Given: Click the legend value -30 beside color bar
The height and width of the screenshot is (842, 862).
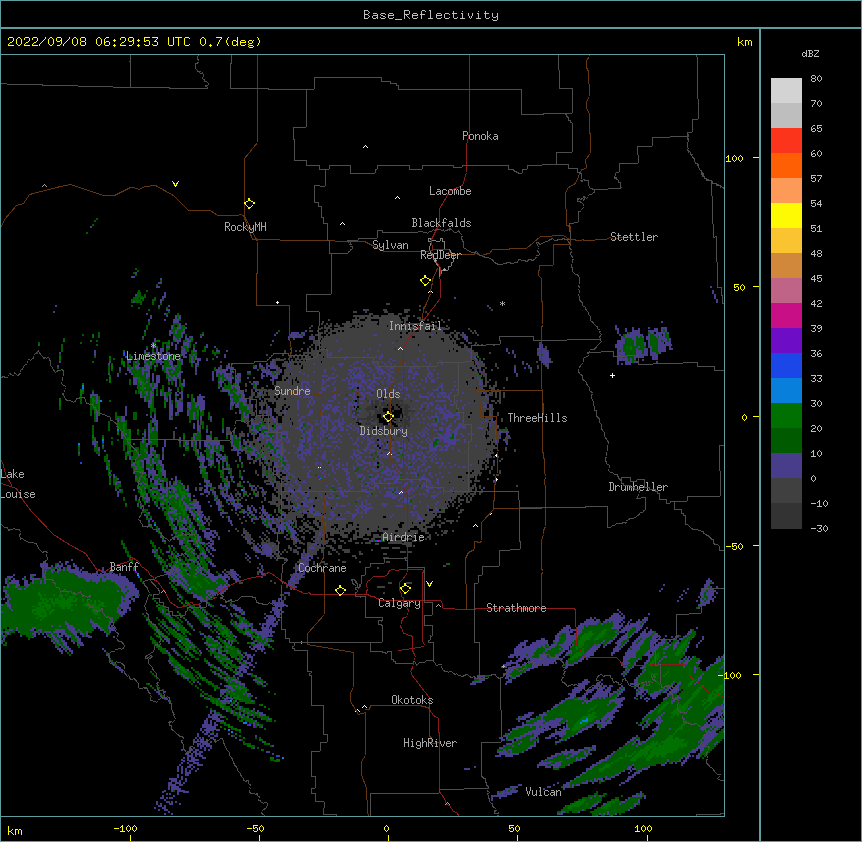Looking at the screenshot, I should pos(819,529).
